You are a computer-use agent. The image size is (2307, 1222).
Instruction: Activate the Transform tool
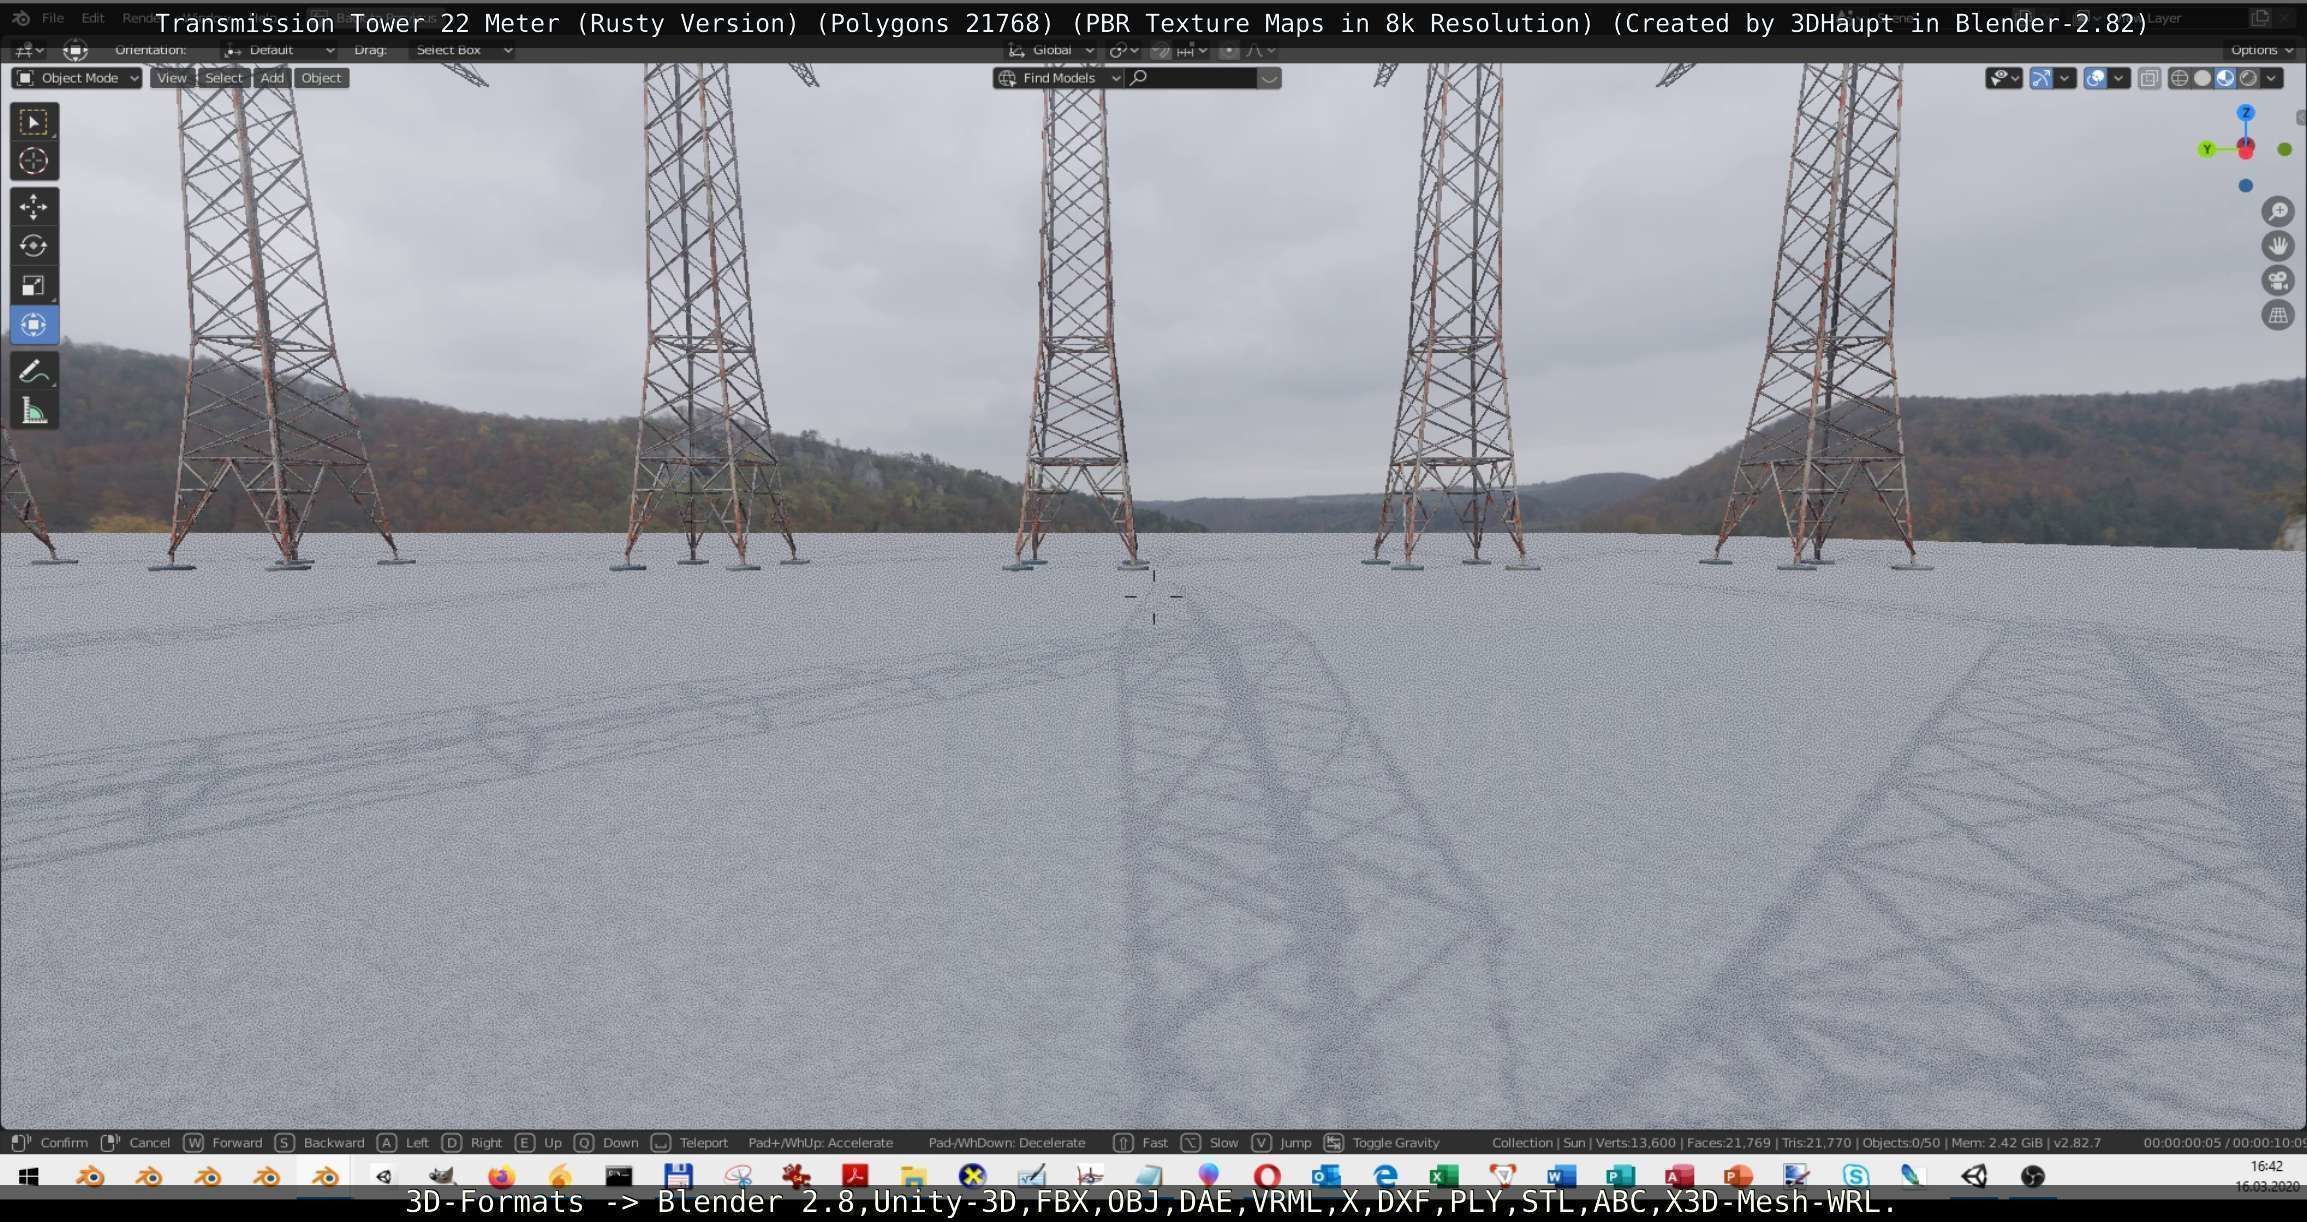pyautogui.click(x=34, y=325)
